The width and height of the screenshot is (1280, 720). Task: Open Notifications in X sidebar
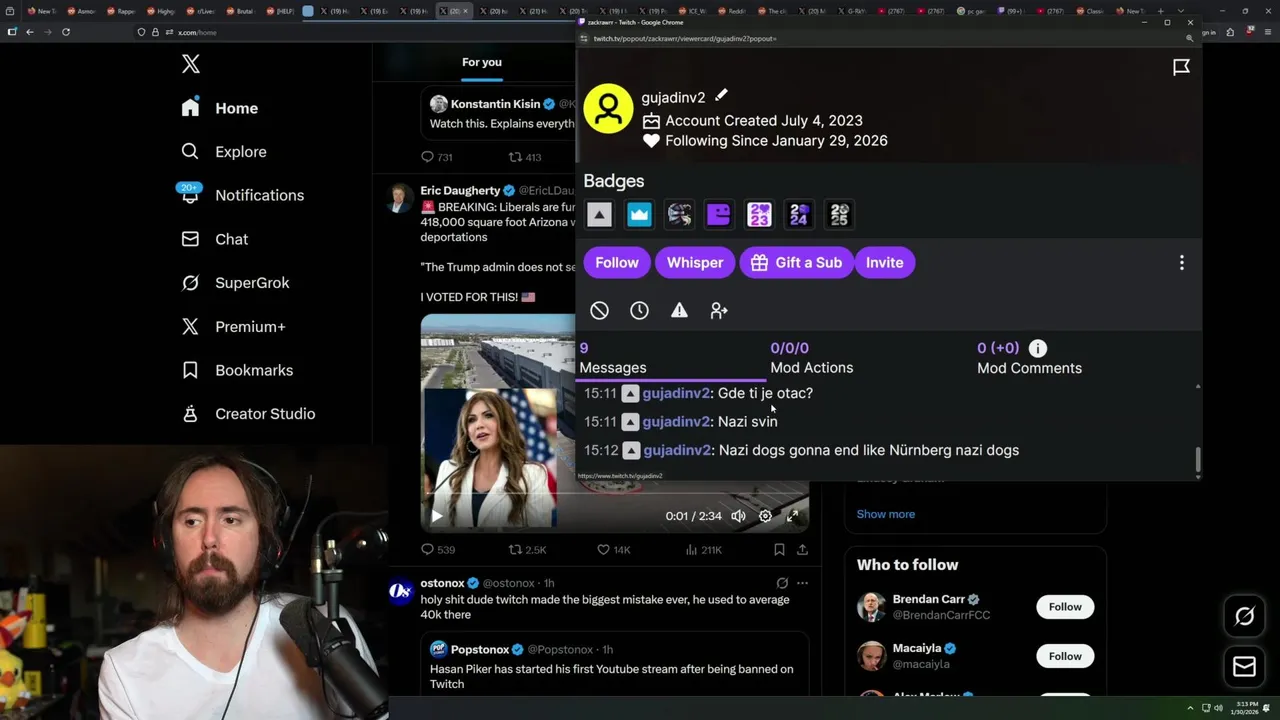242,195
